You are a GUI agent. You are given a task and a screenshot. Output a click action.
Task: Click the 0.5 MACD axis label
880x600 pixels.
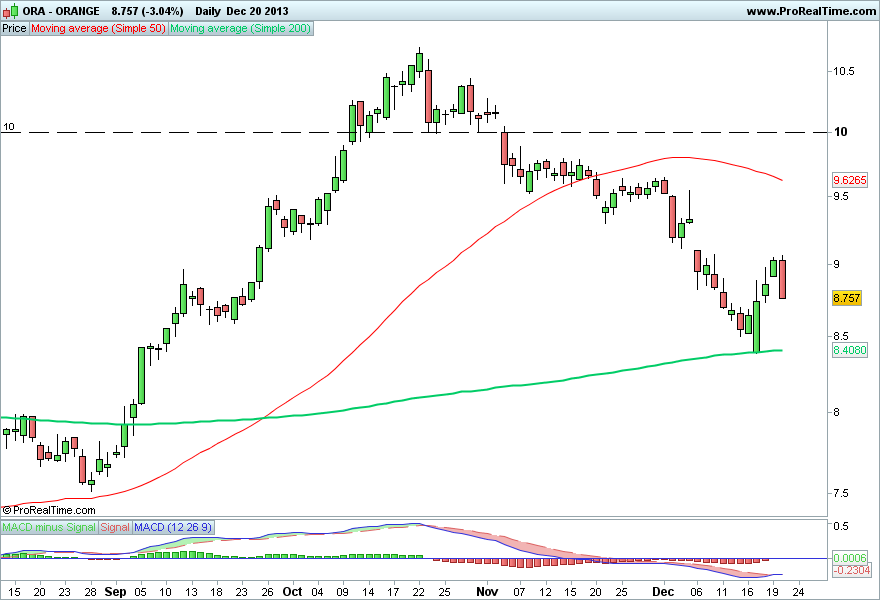click(841, 526)
